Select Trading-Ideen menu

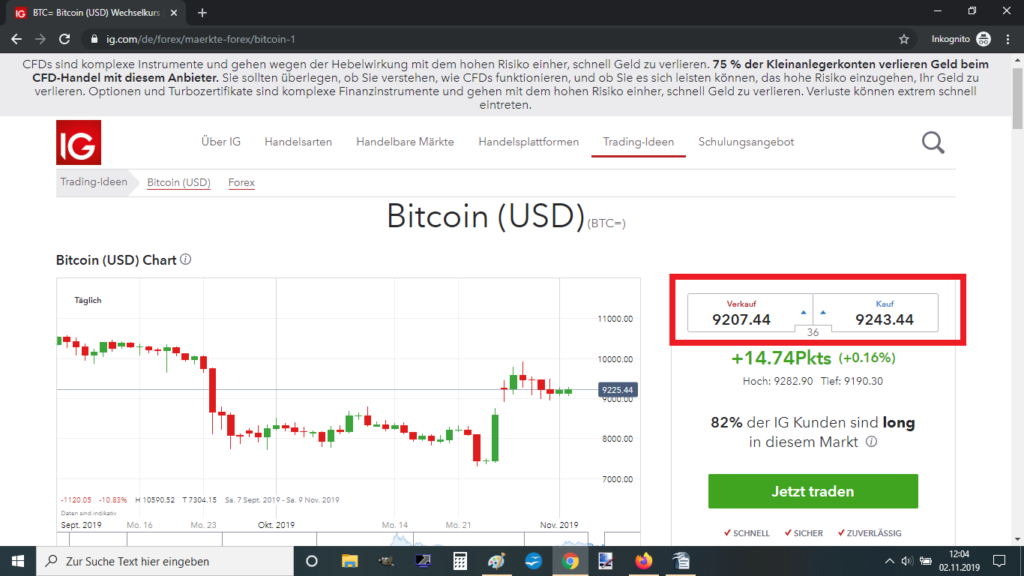pos(638,142)
